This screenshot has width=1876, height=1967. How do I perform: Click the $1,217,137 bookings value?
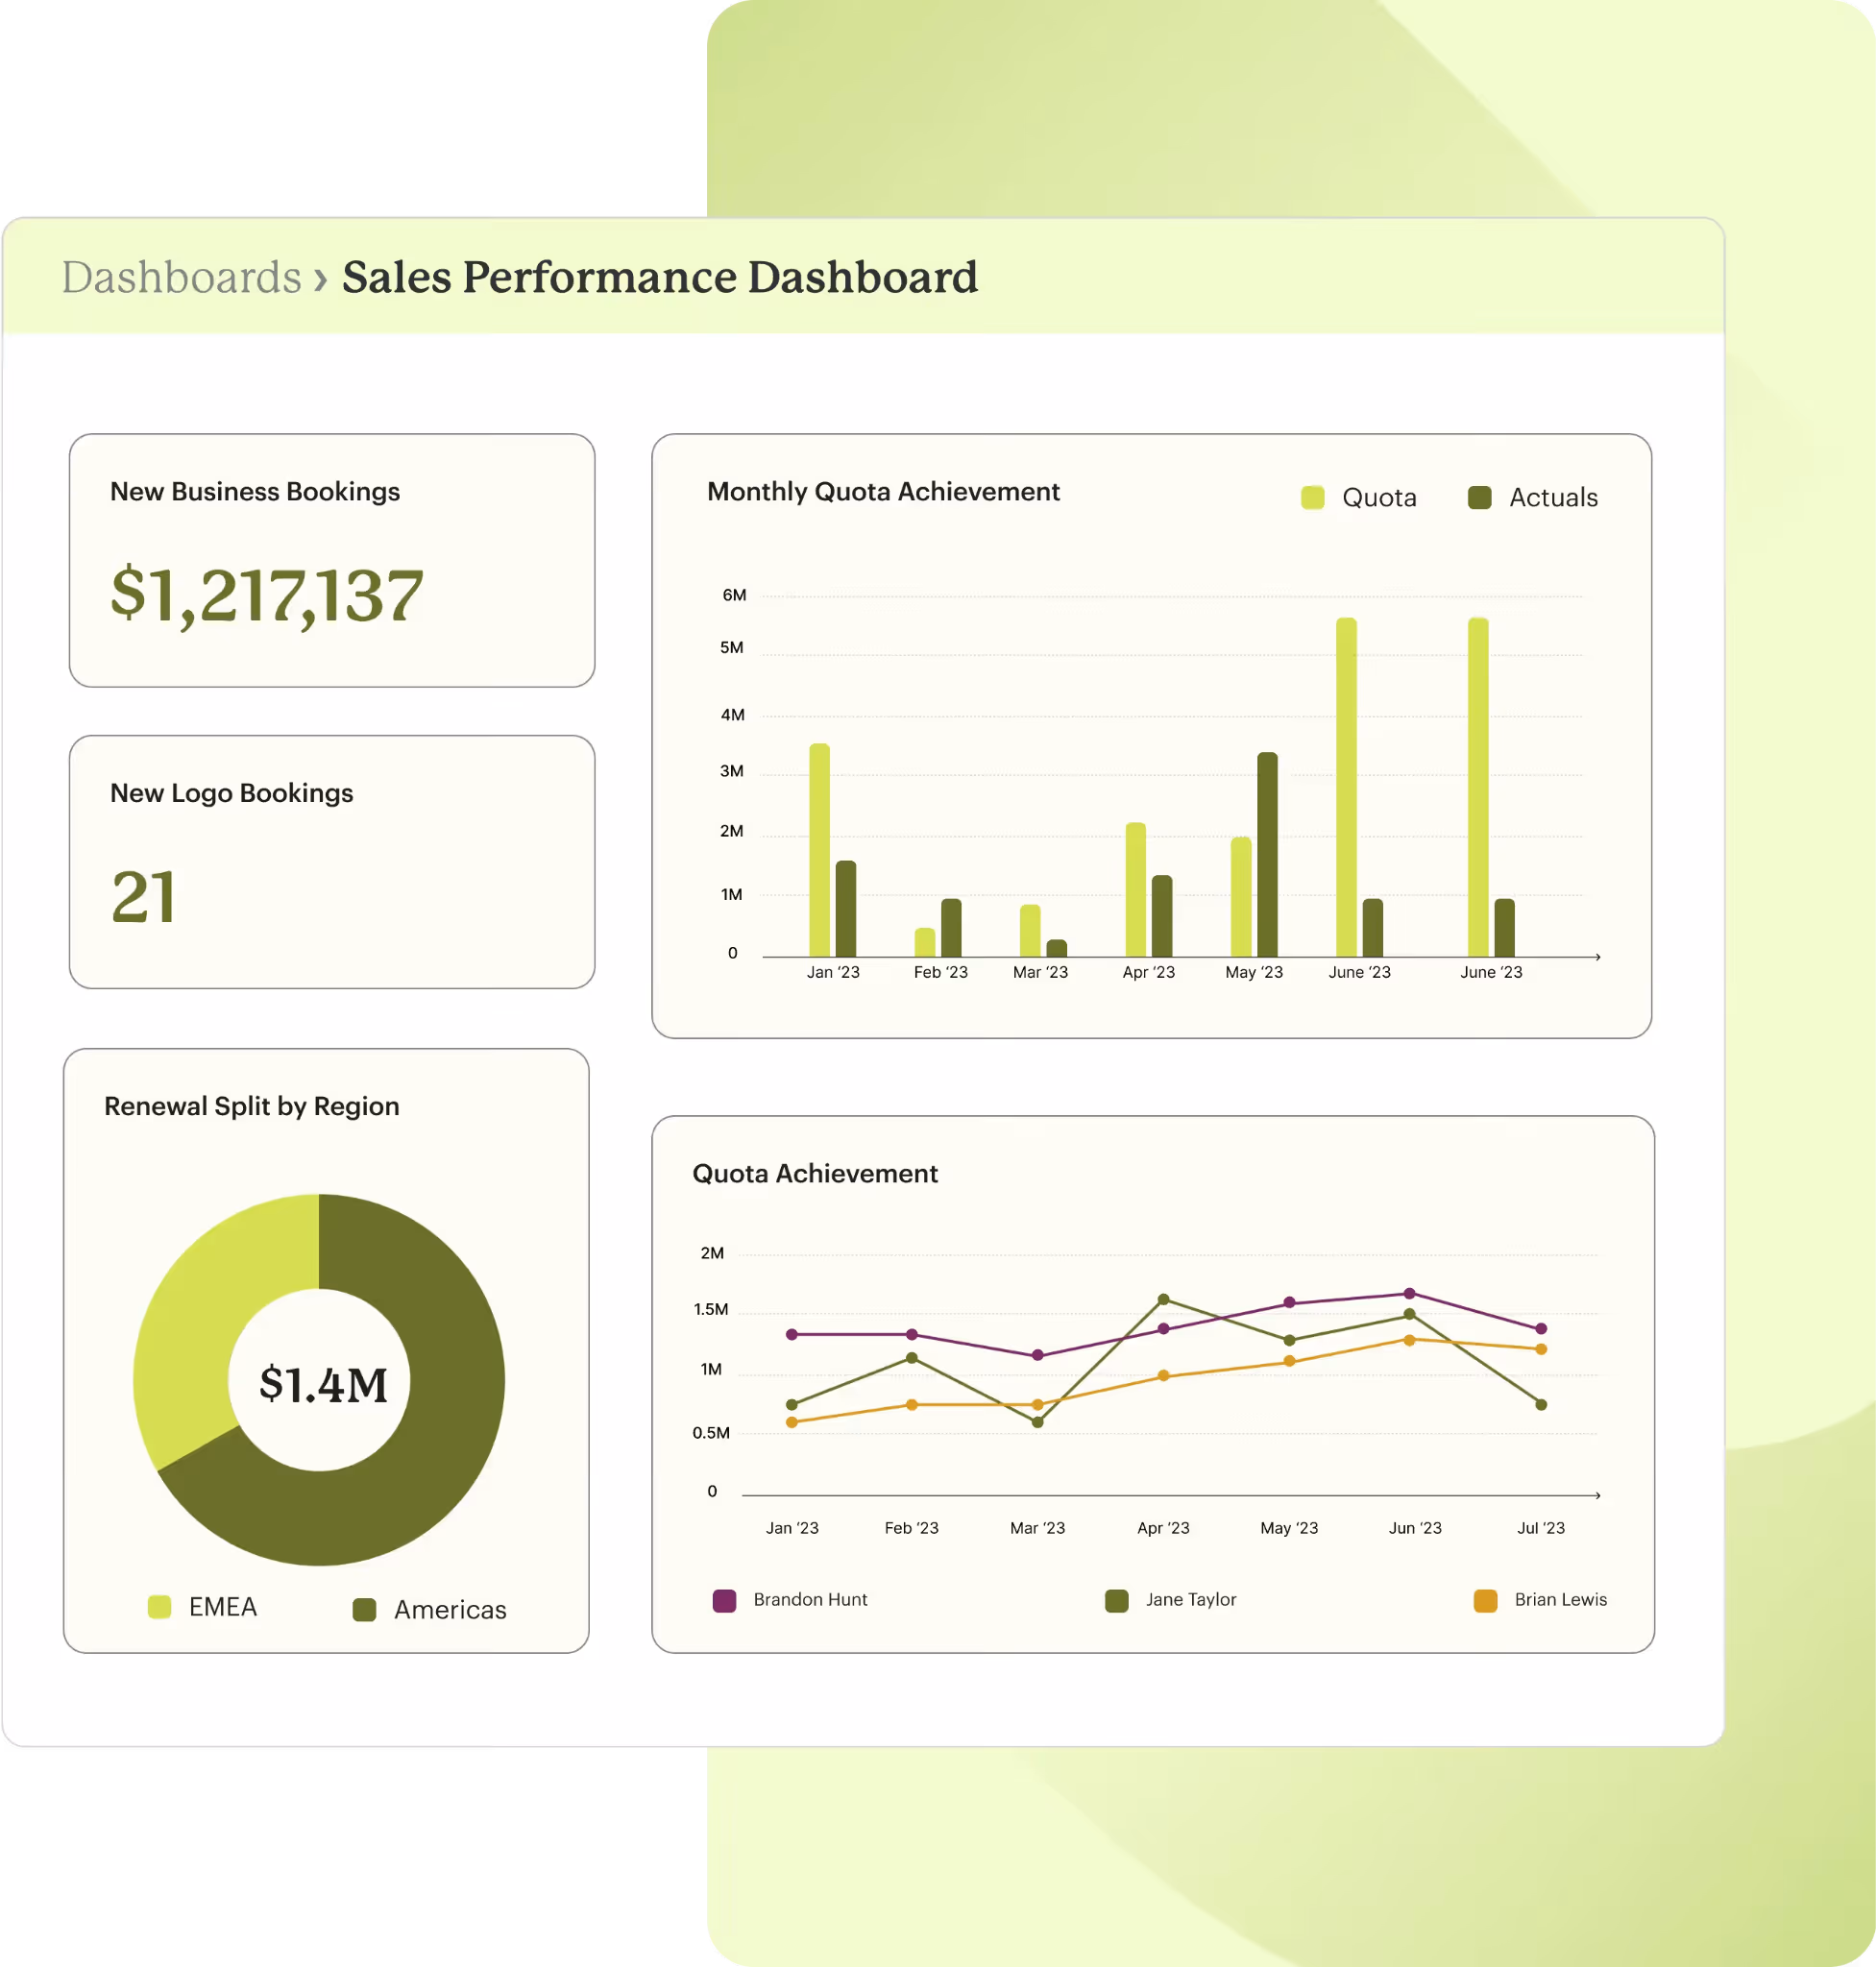(x=267, y=596)
